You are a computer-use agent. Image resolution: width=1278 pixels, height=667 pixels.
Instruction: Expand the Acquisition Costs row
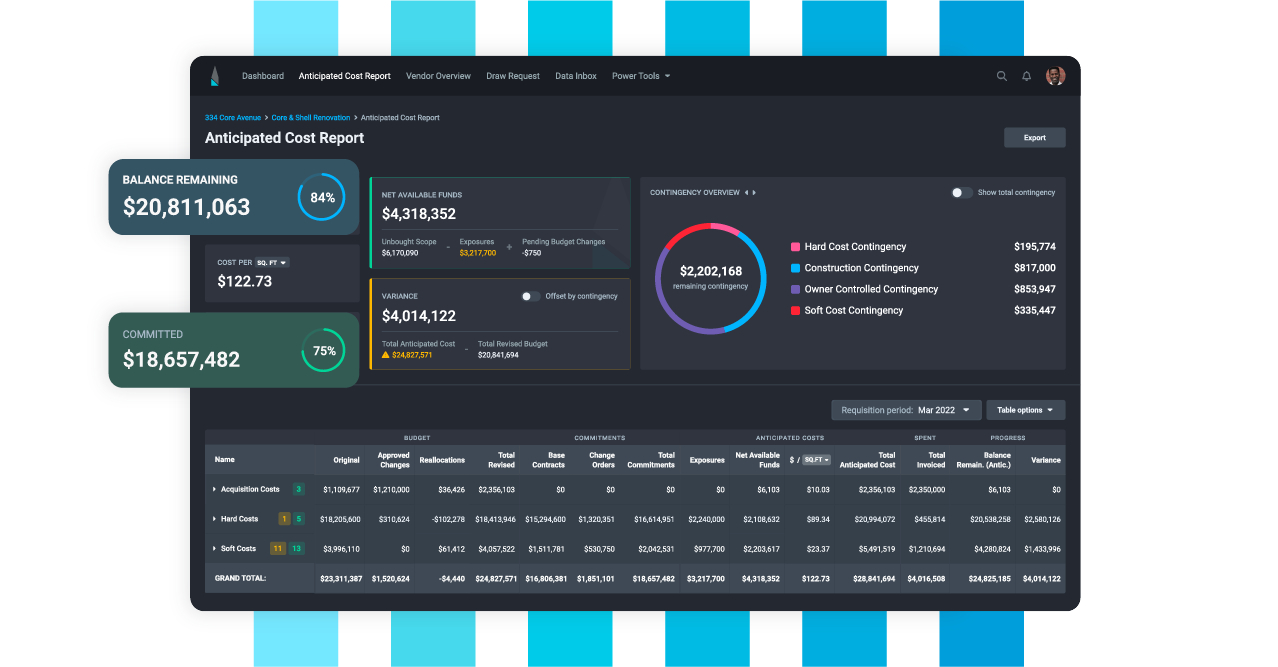pyautogui.click(x=215, y=489)
